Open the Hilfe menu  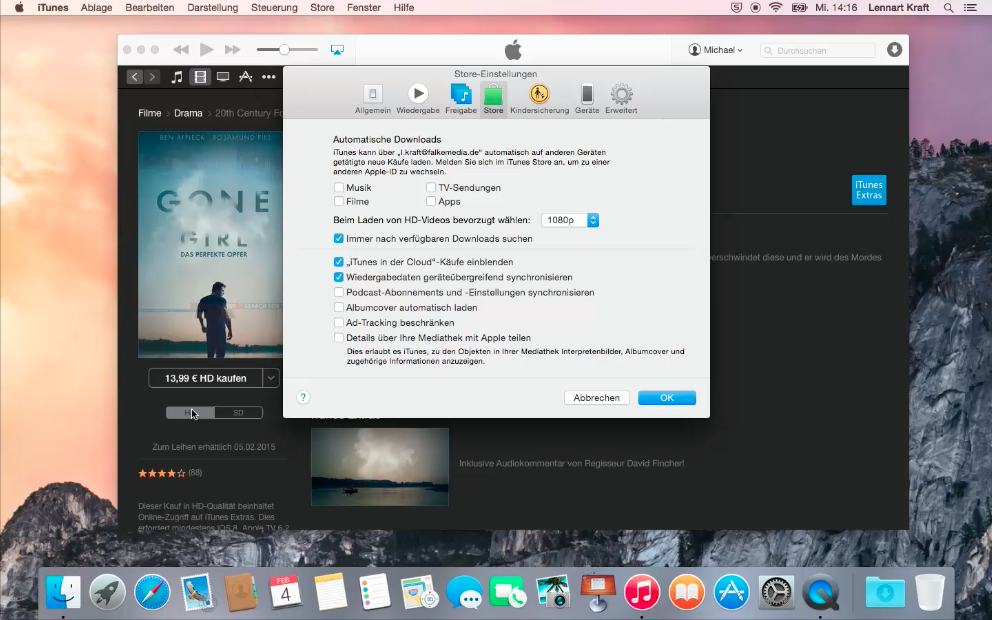click(404, 8)
